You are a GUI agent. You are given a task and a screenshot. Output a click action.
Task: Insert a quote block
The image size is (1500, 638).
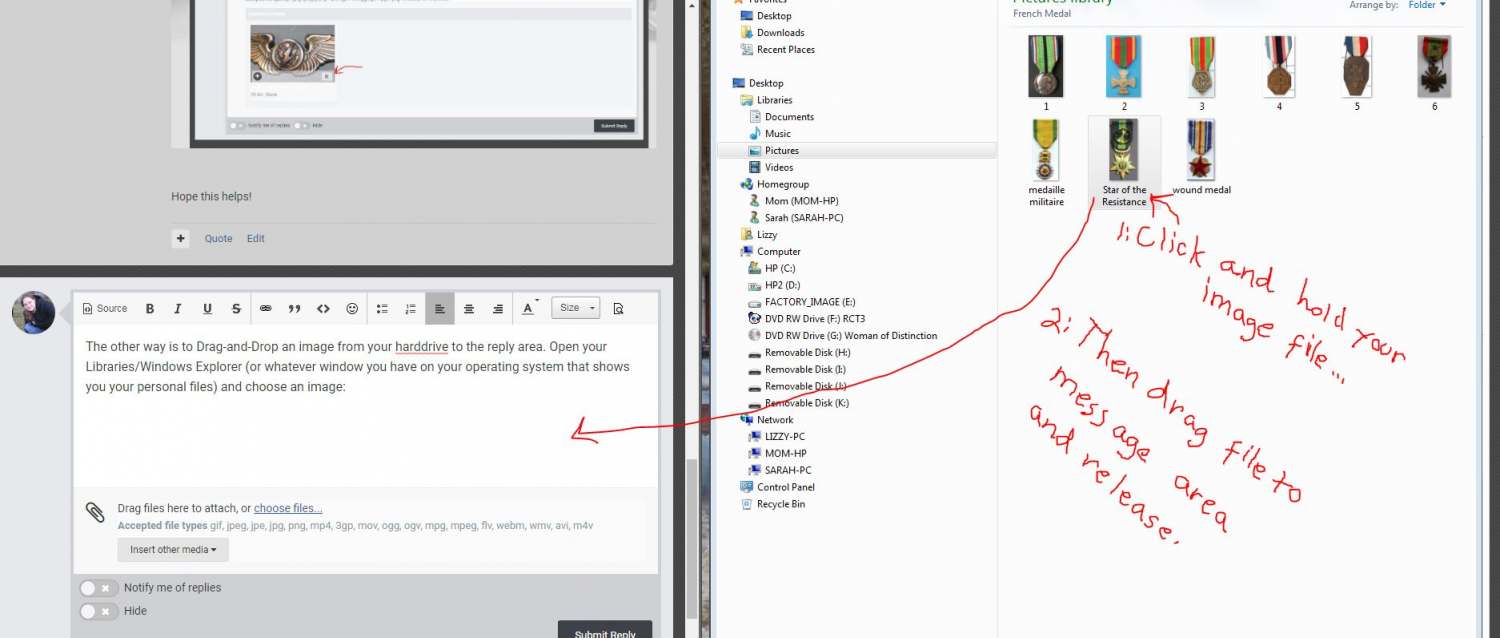click(294, 308)
